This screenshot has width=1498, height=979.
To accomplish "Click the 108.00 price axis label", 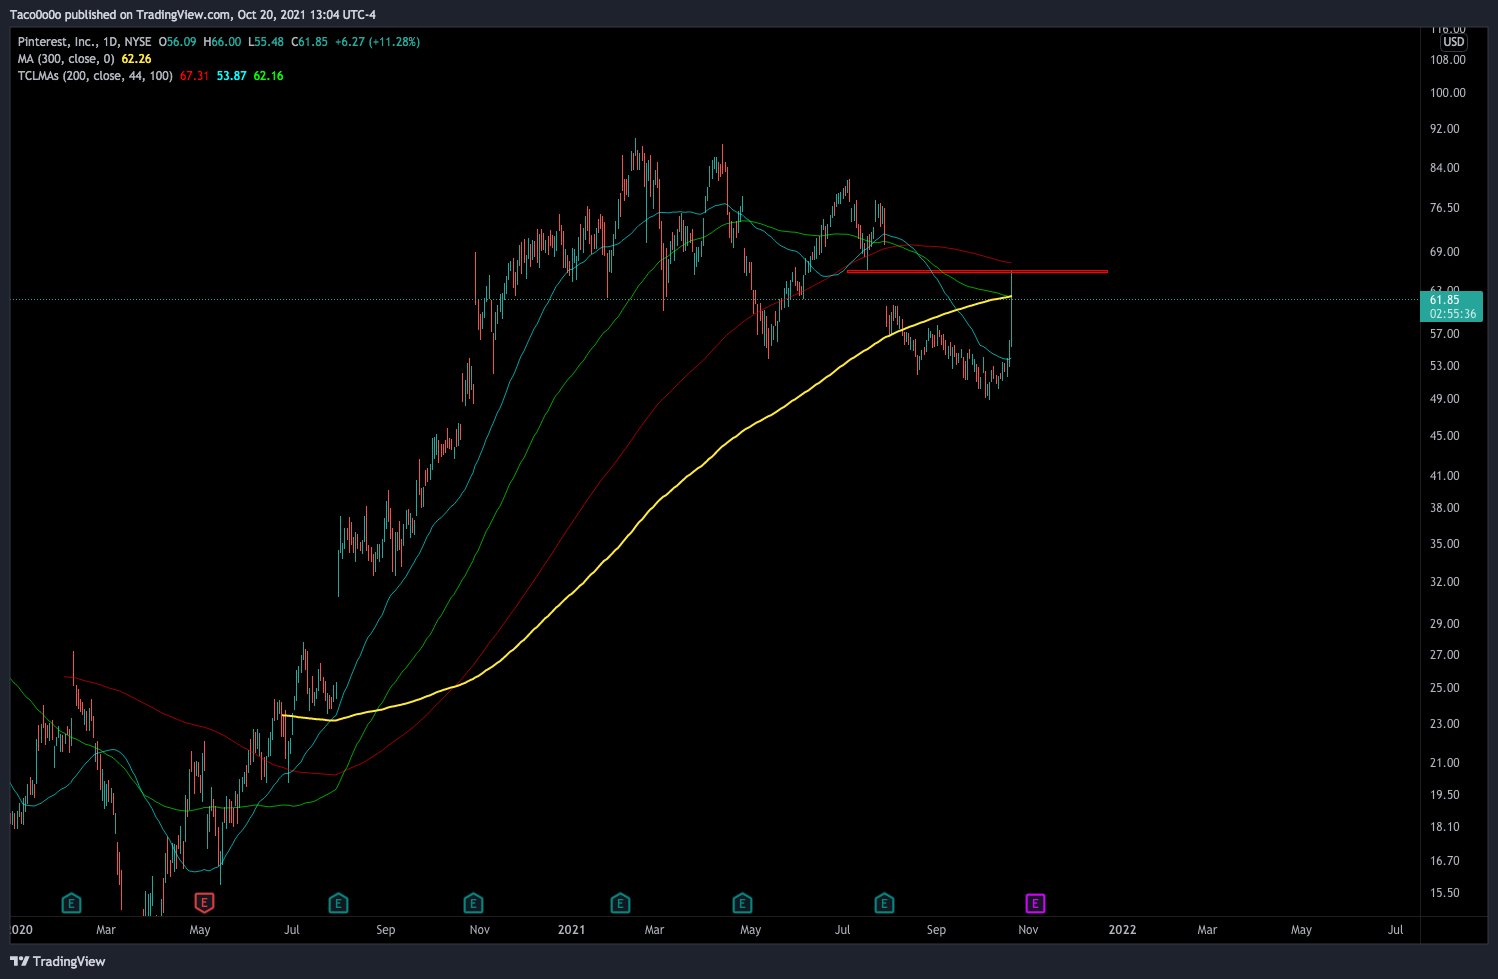I will coord(1448,60).
